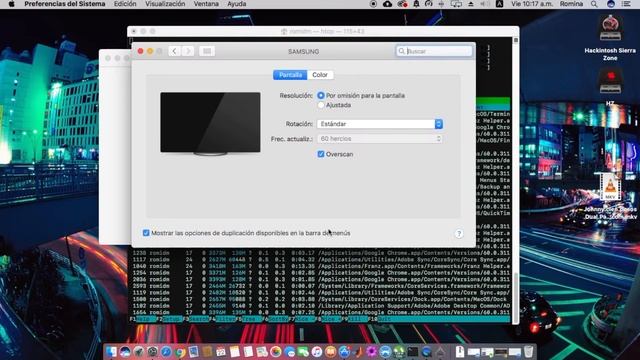Click the Buscar search field
Viewport: 640px width, 360px height.
[x=434, y=51]
